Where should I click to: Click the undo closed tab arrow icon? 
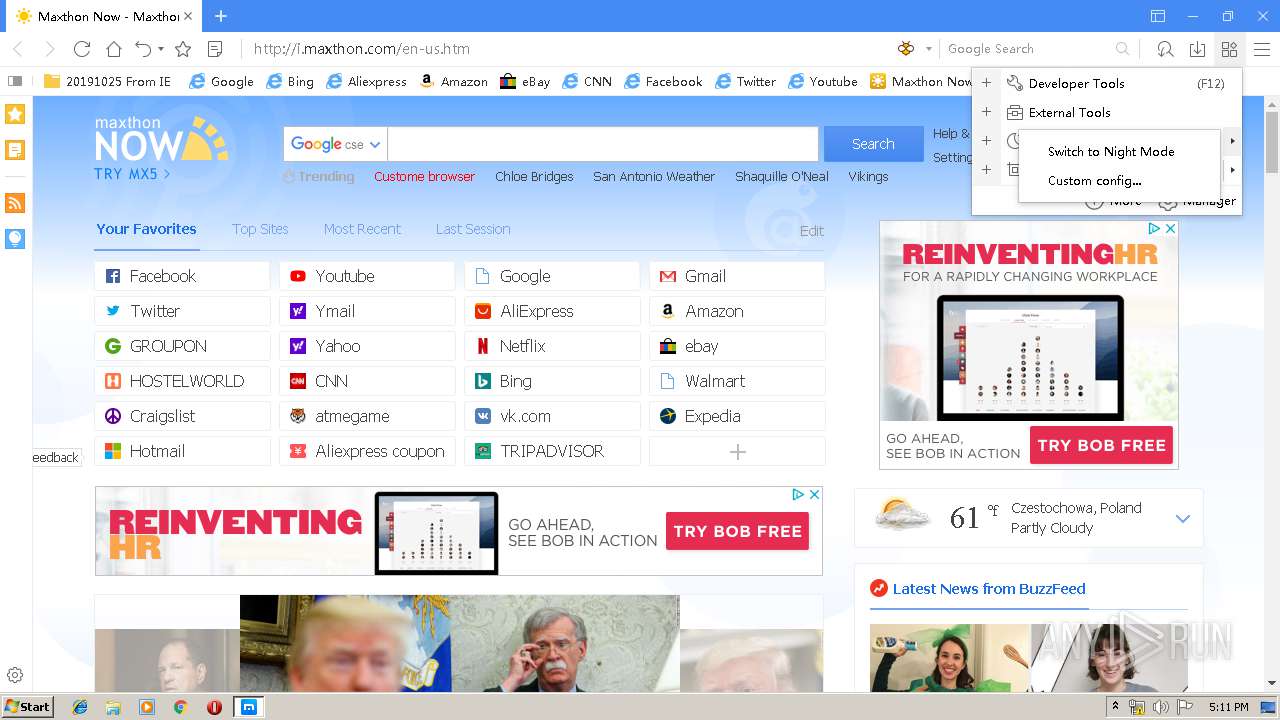pos(143,49)
